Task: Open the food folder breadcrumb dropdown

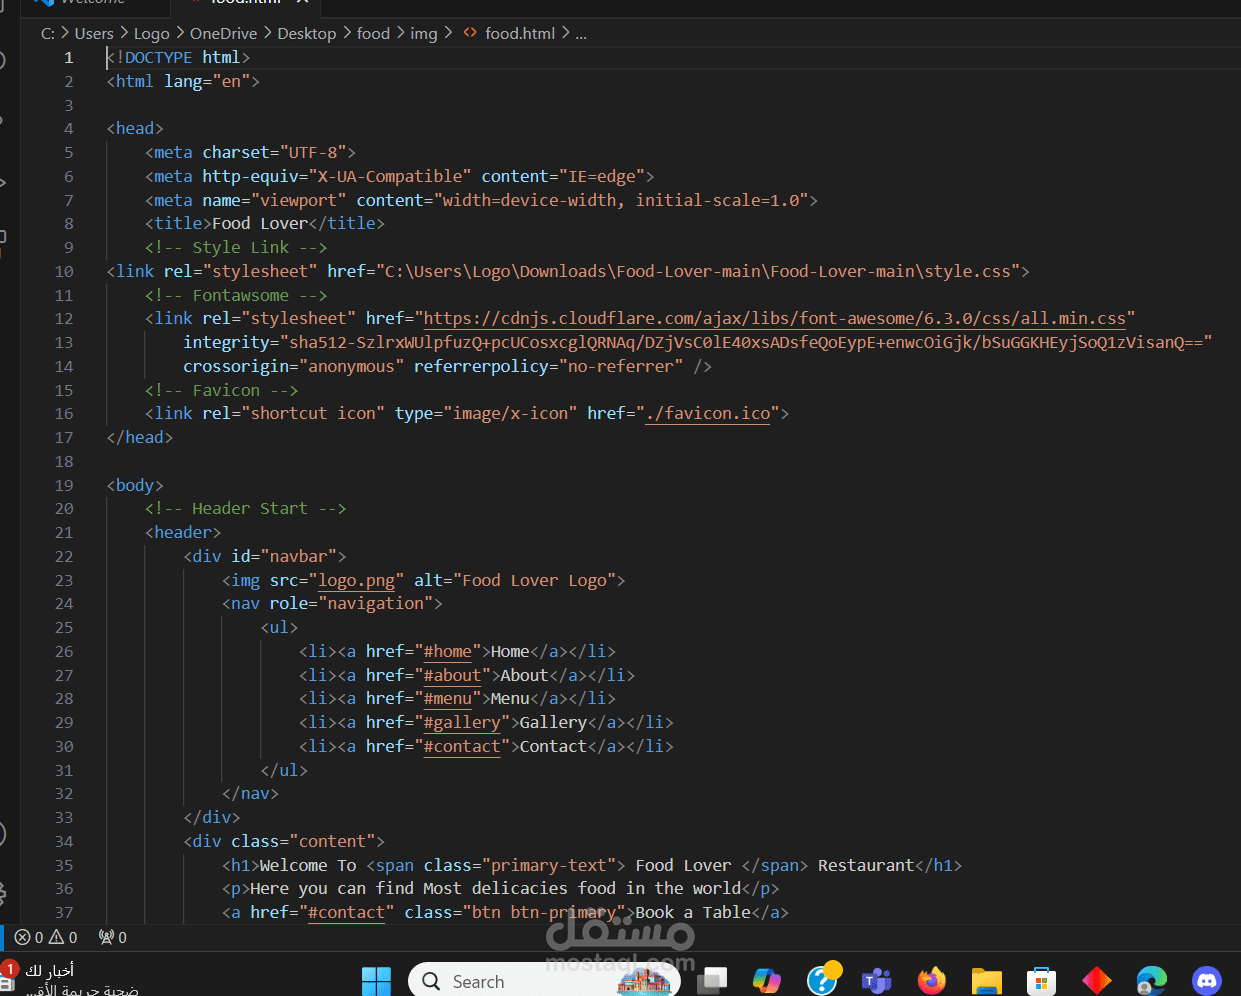Action: click(x=373, y=33)
